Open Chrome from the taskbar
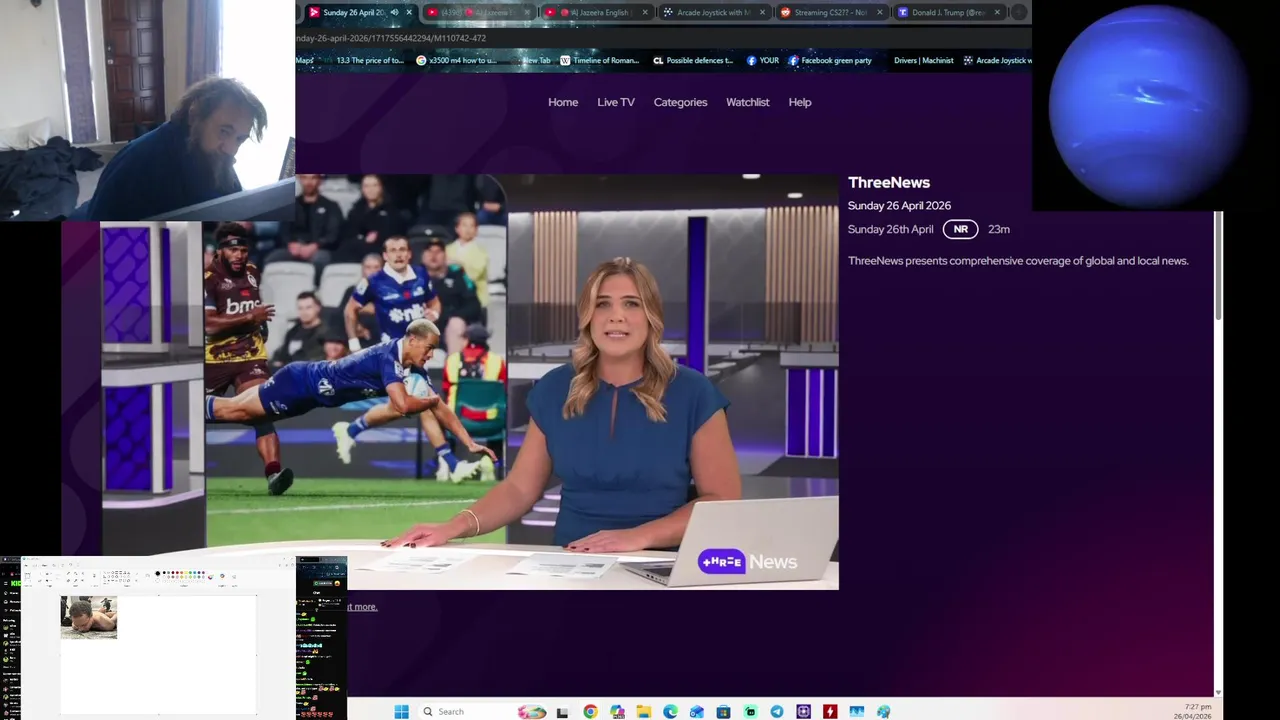 point(590,712)
